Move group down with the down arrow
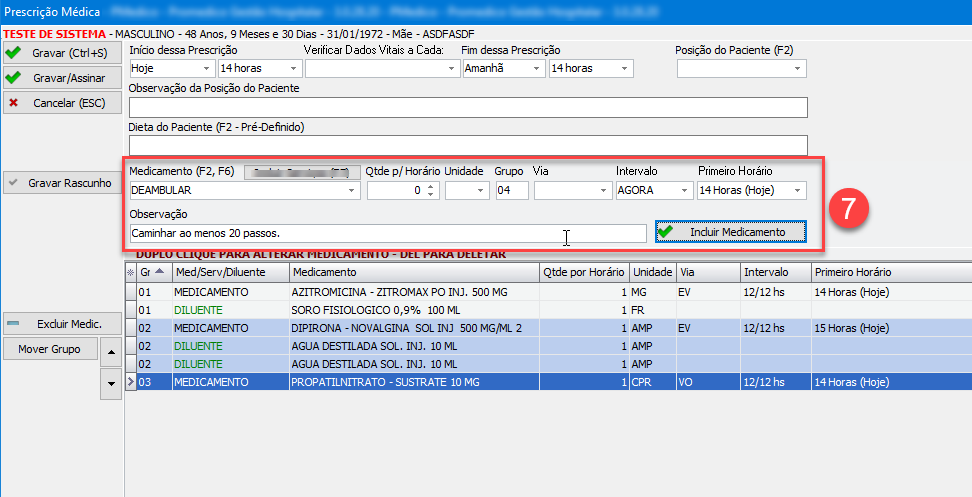This screenshot has height=497, width=972. click(x=110, y=382)
